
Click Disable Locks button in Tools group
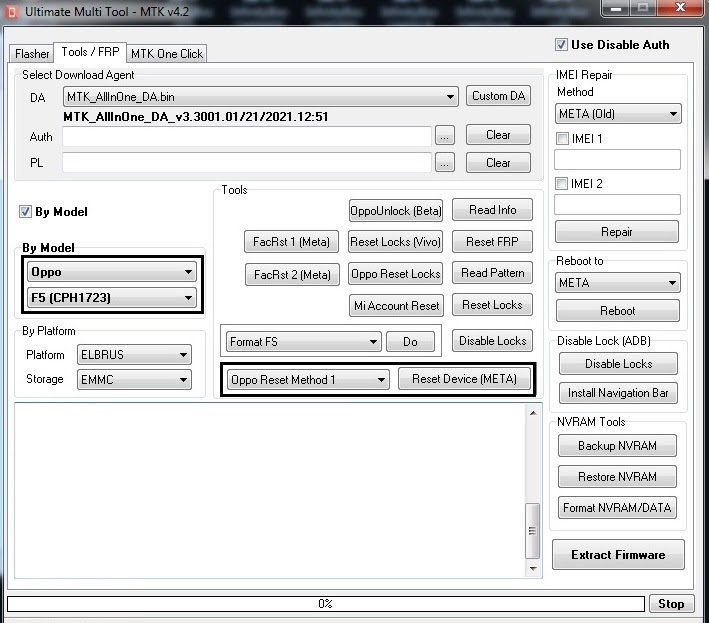pos(492,341)
